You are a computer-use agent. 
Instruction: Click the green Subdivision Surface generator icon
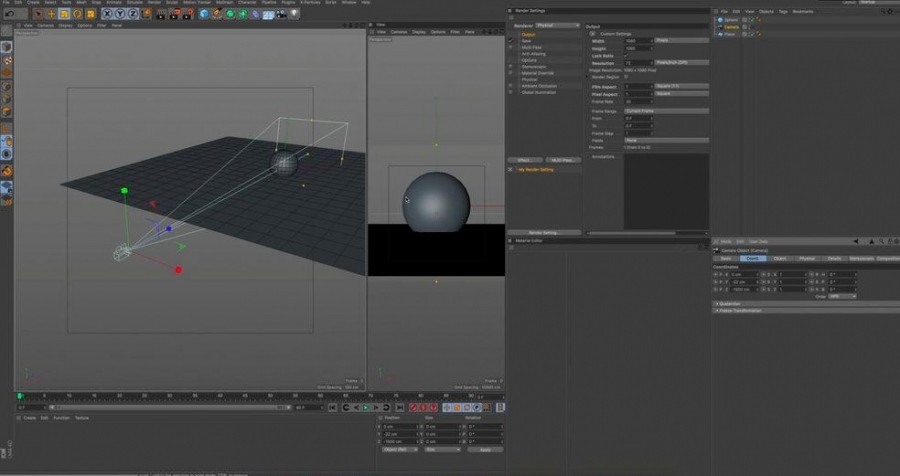tap(230, 13)
